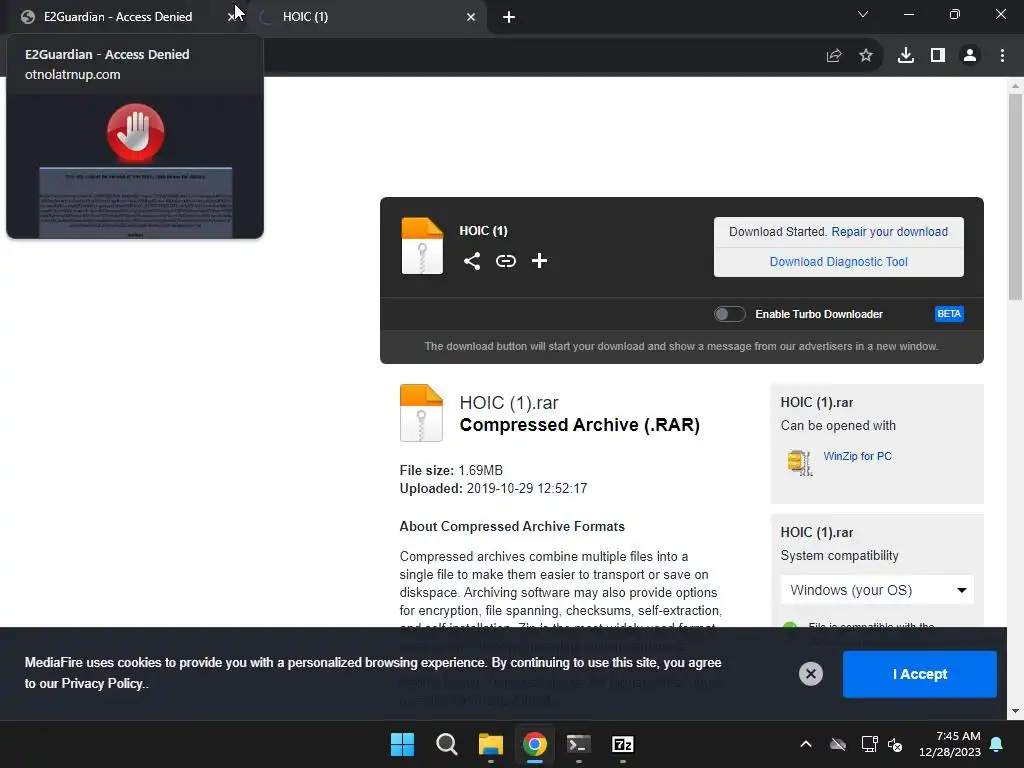
Task: Open 7-Zip from taskbar
Action: 623,744
